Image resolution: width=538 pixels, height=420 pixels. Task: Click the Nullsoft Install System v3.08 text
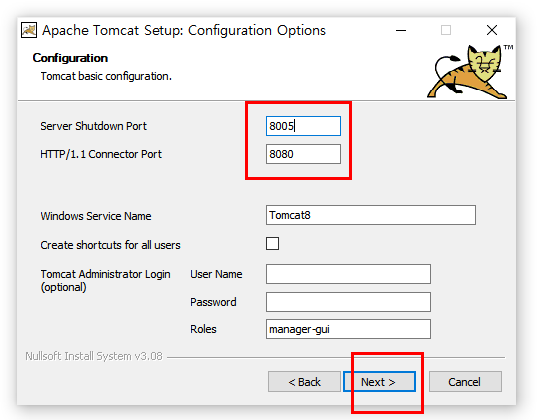(94, 356)
